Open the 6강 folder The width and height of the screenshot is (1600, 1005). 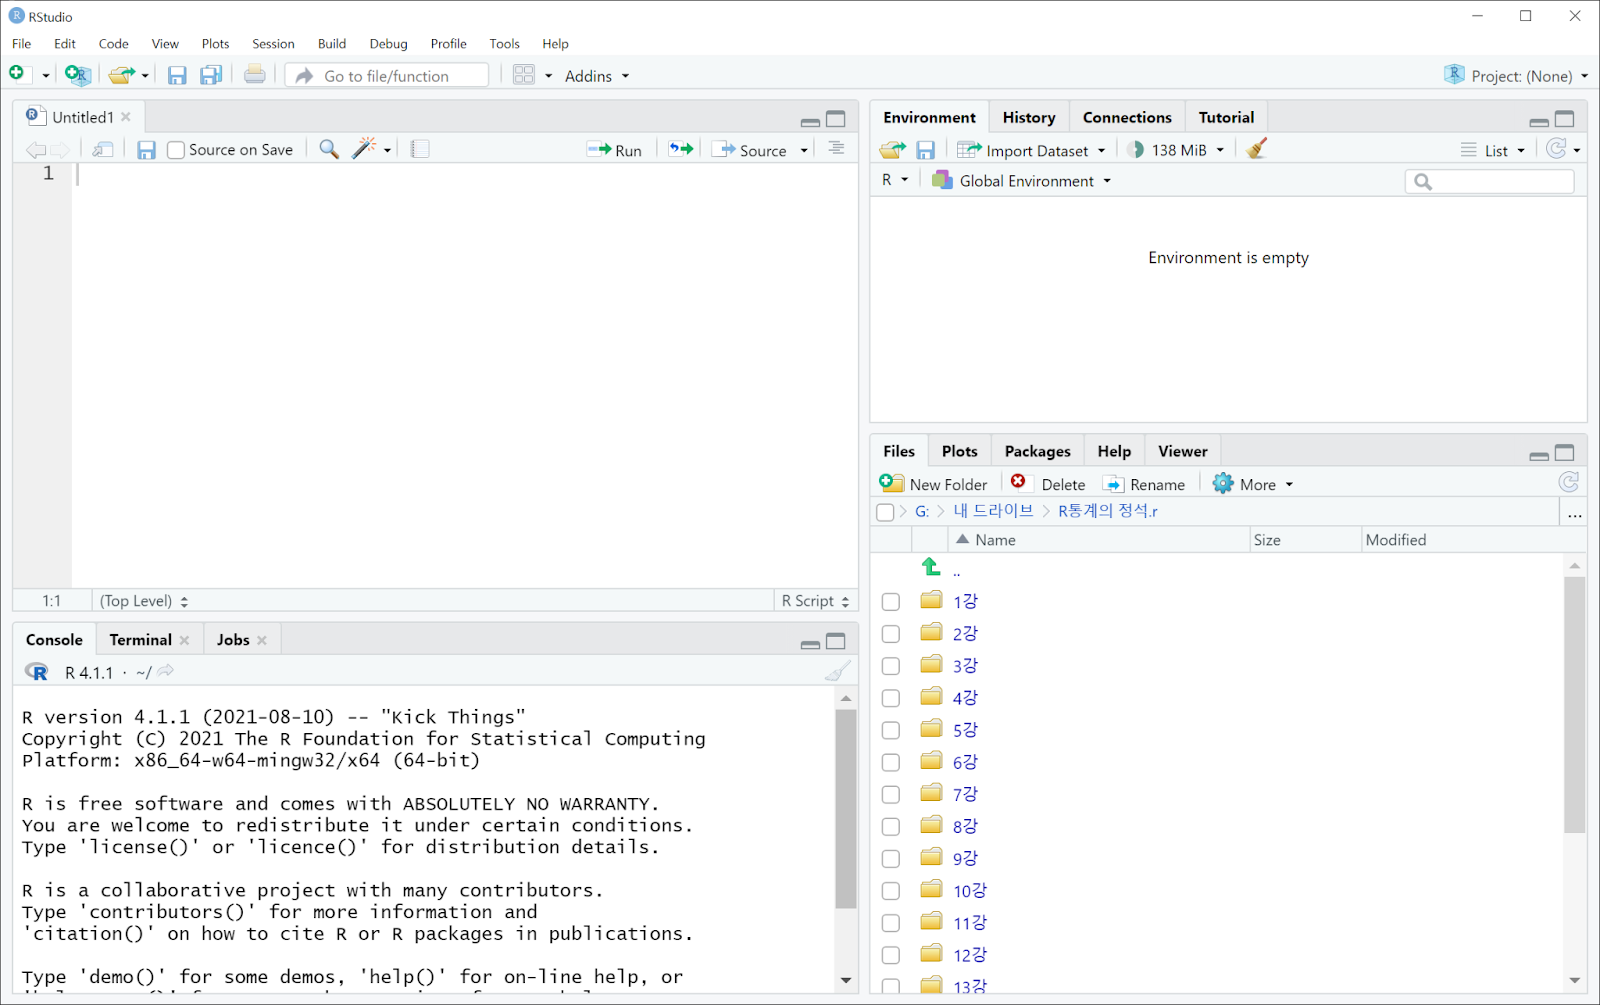pos(964,762)
